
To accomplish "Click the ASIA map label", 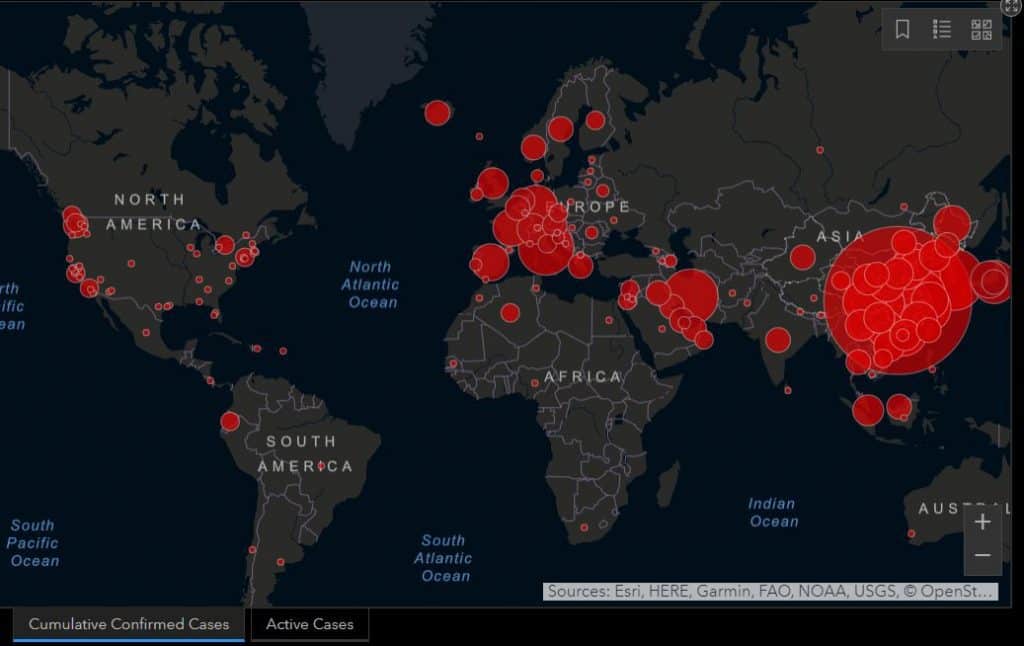I will tap(840, 236).
